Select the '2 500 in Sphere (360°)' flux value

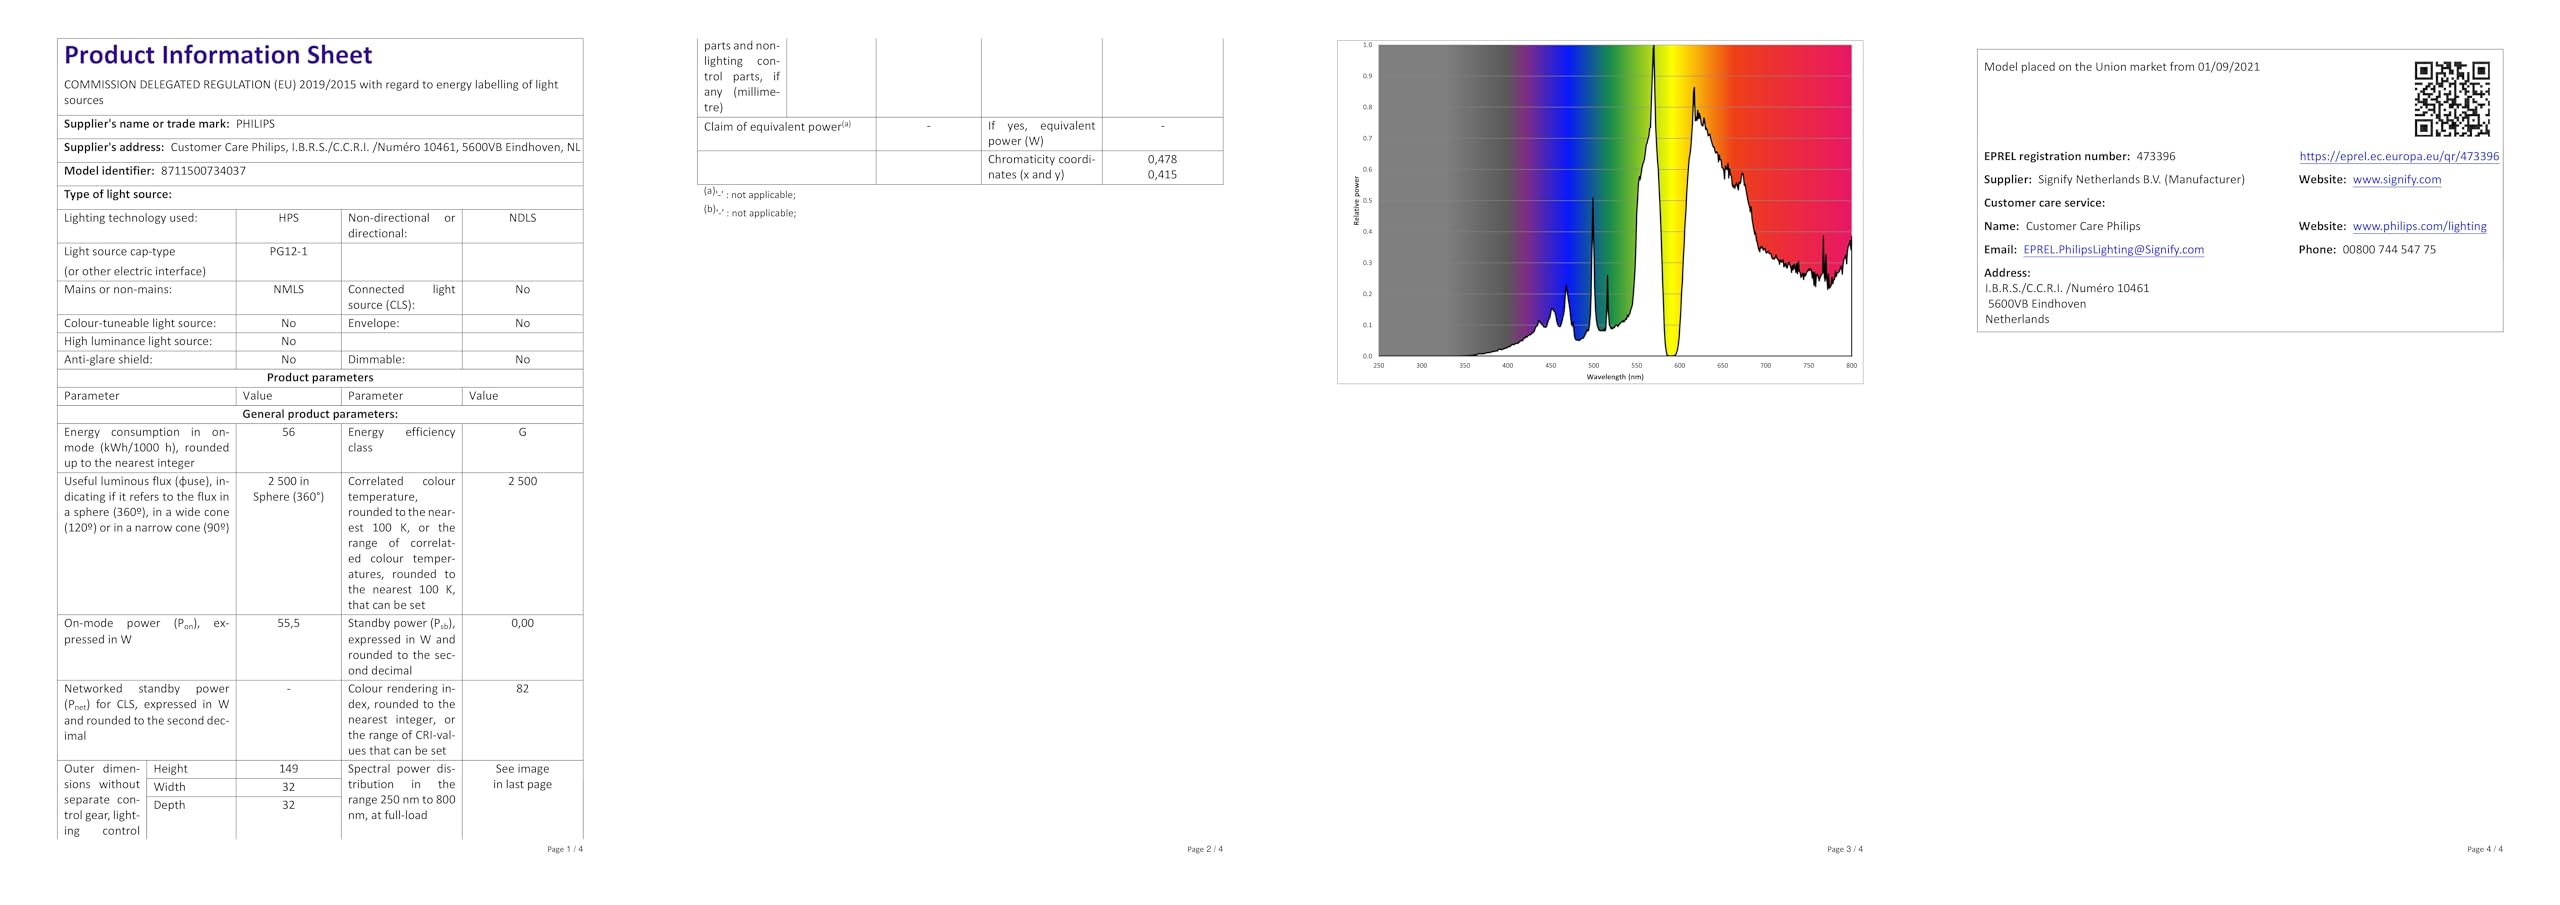click(288, 489)
